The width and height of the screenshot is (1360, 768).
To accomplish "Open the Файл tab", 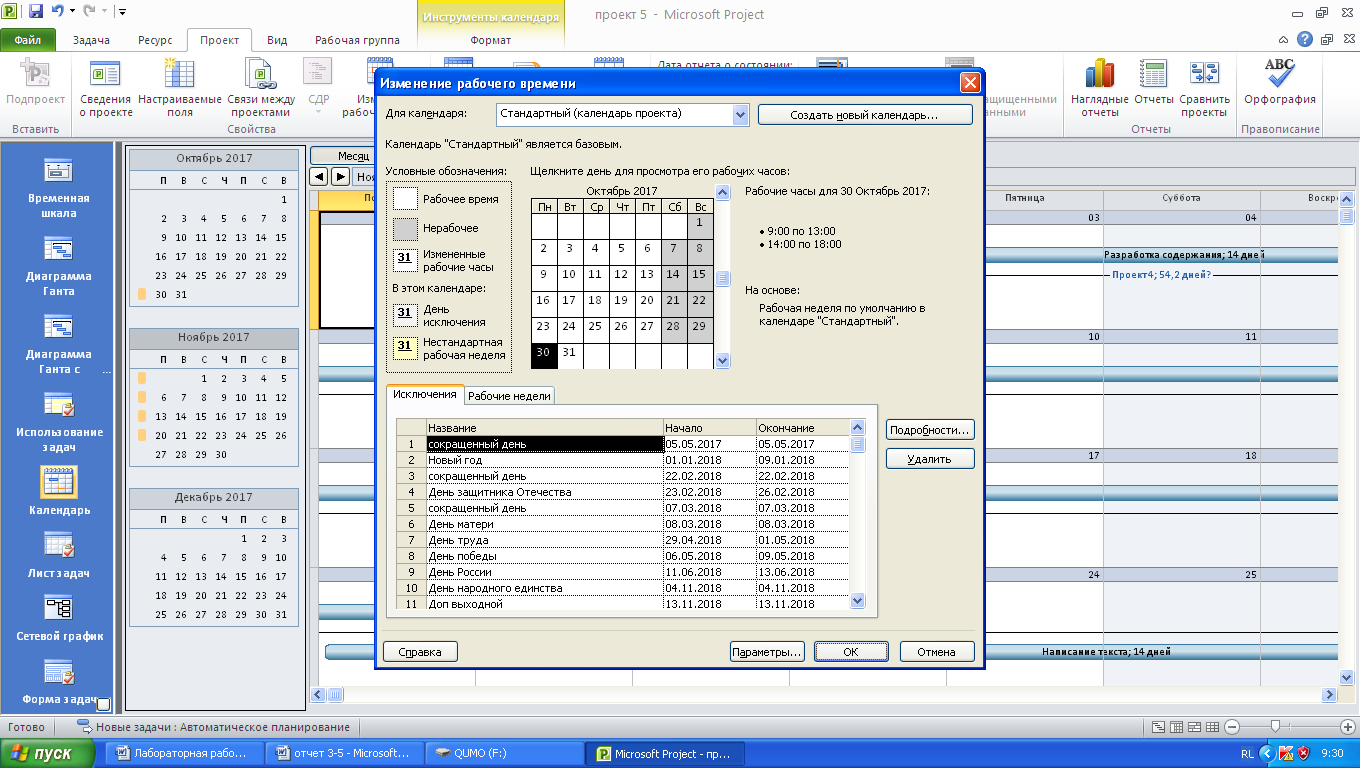I will pyautogui.click(x=28, y=40).
